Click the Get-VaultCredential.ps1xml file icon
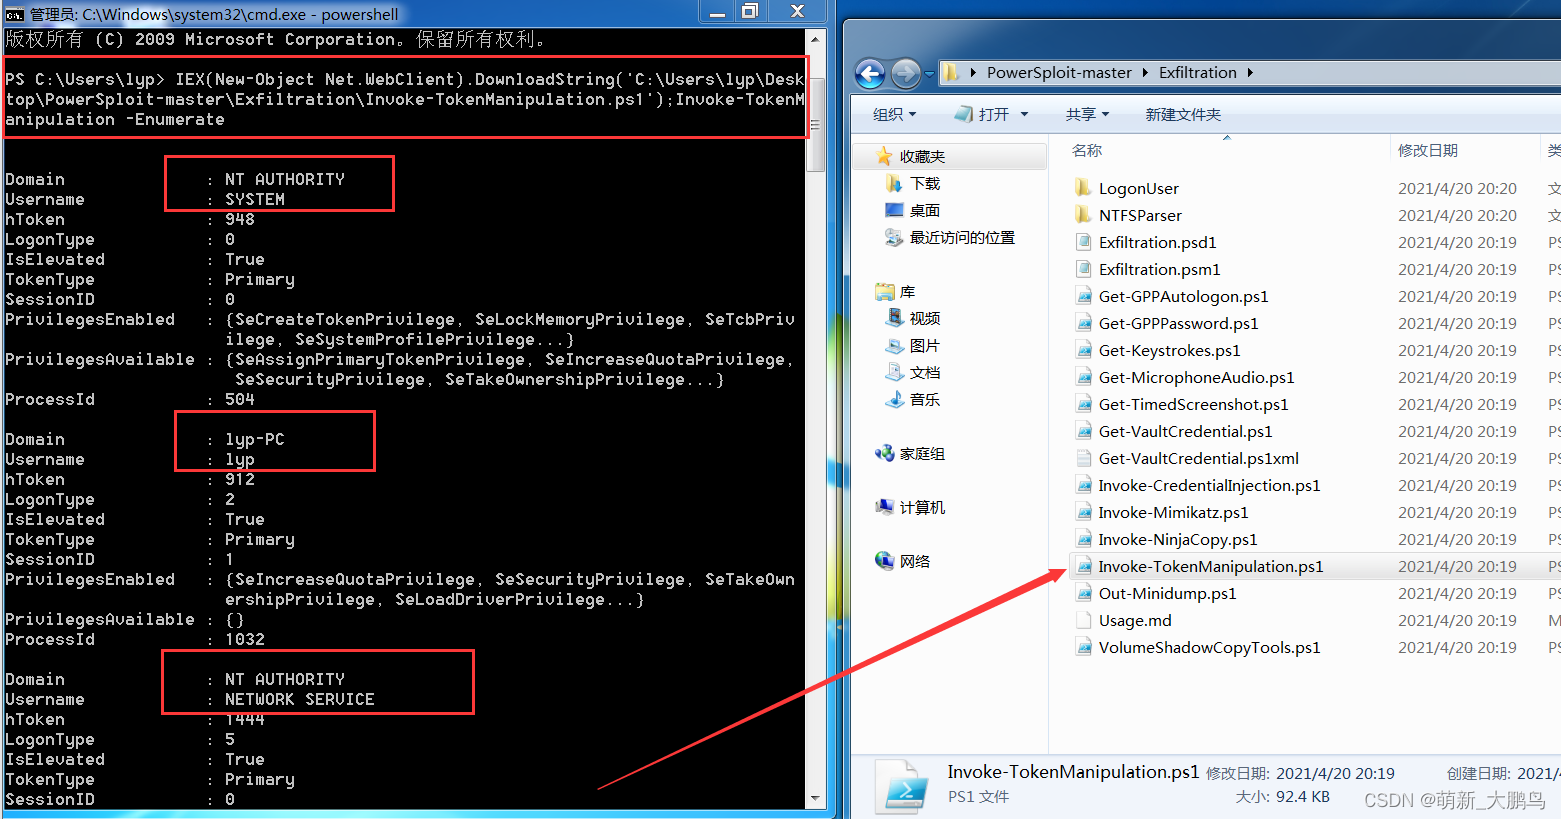 (x=1083, y=458)
